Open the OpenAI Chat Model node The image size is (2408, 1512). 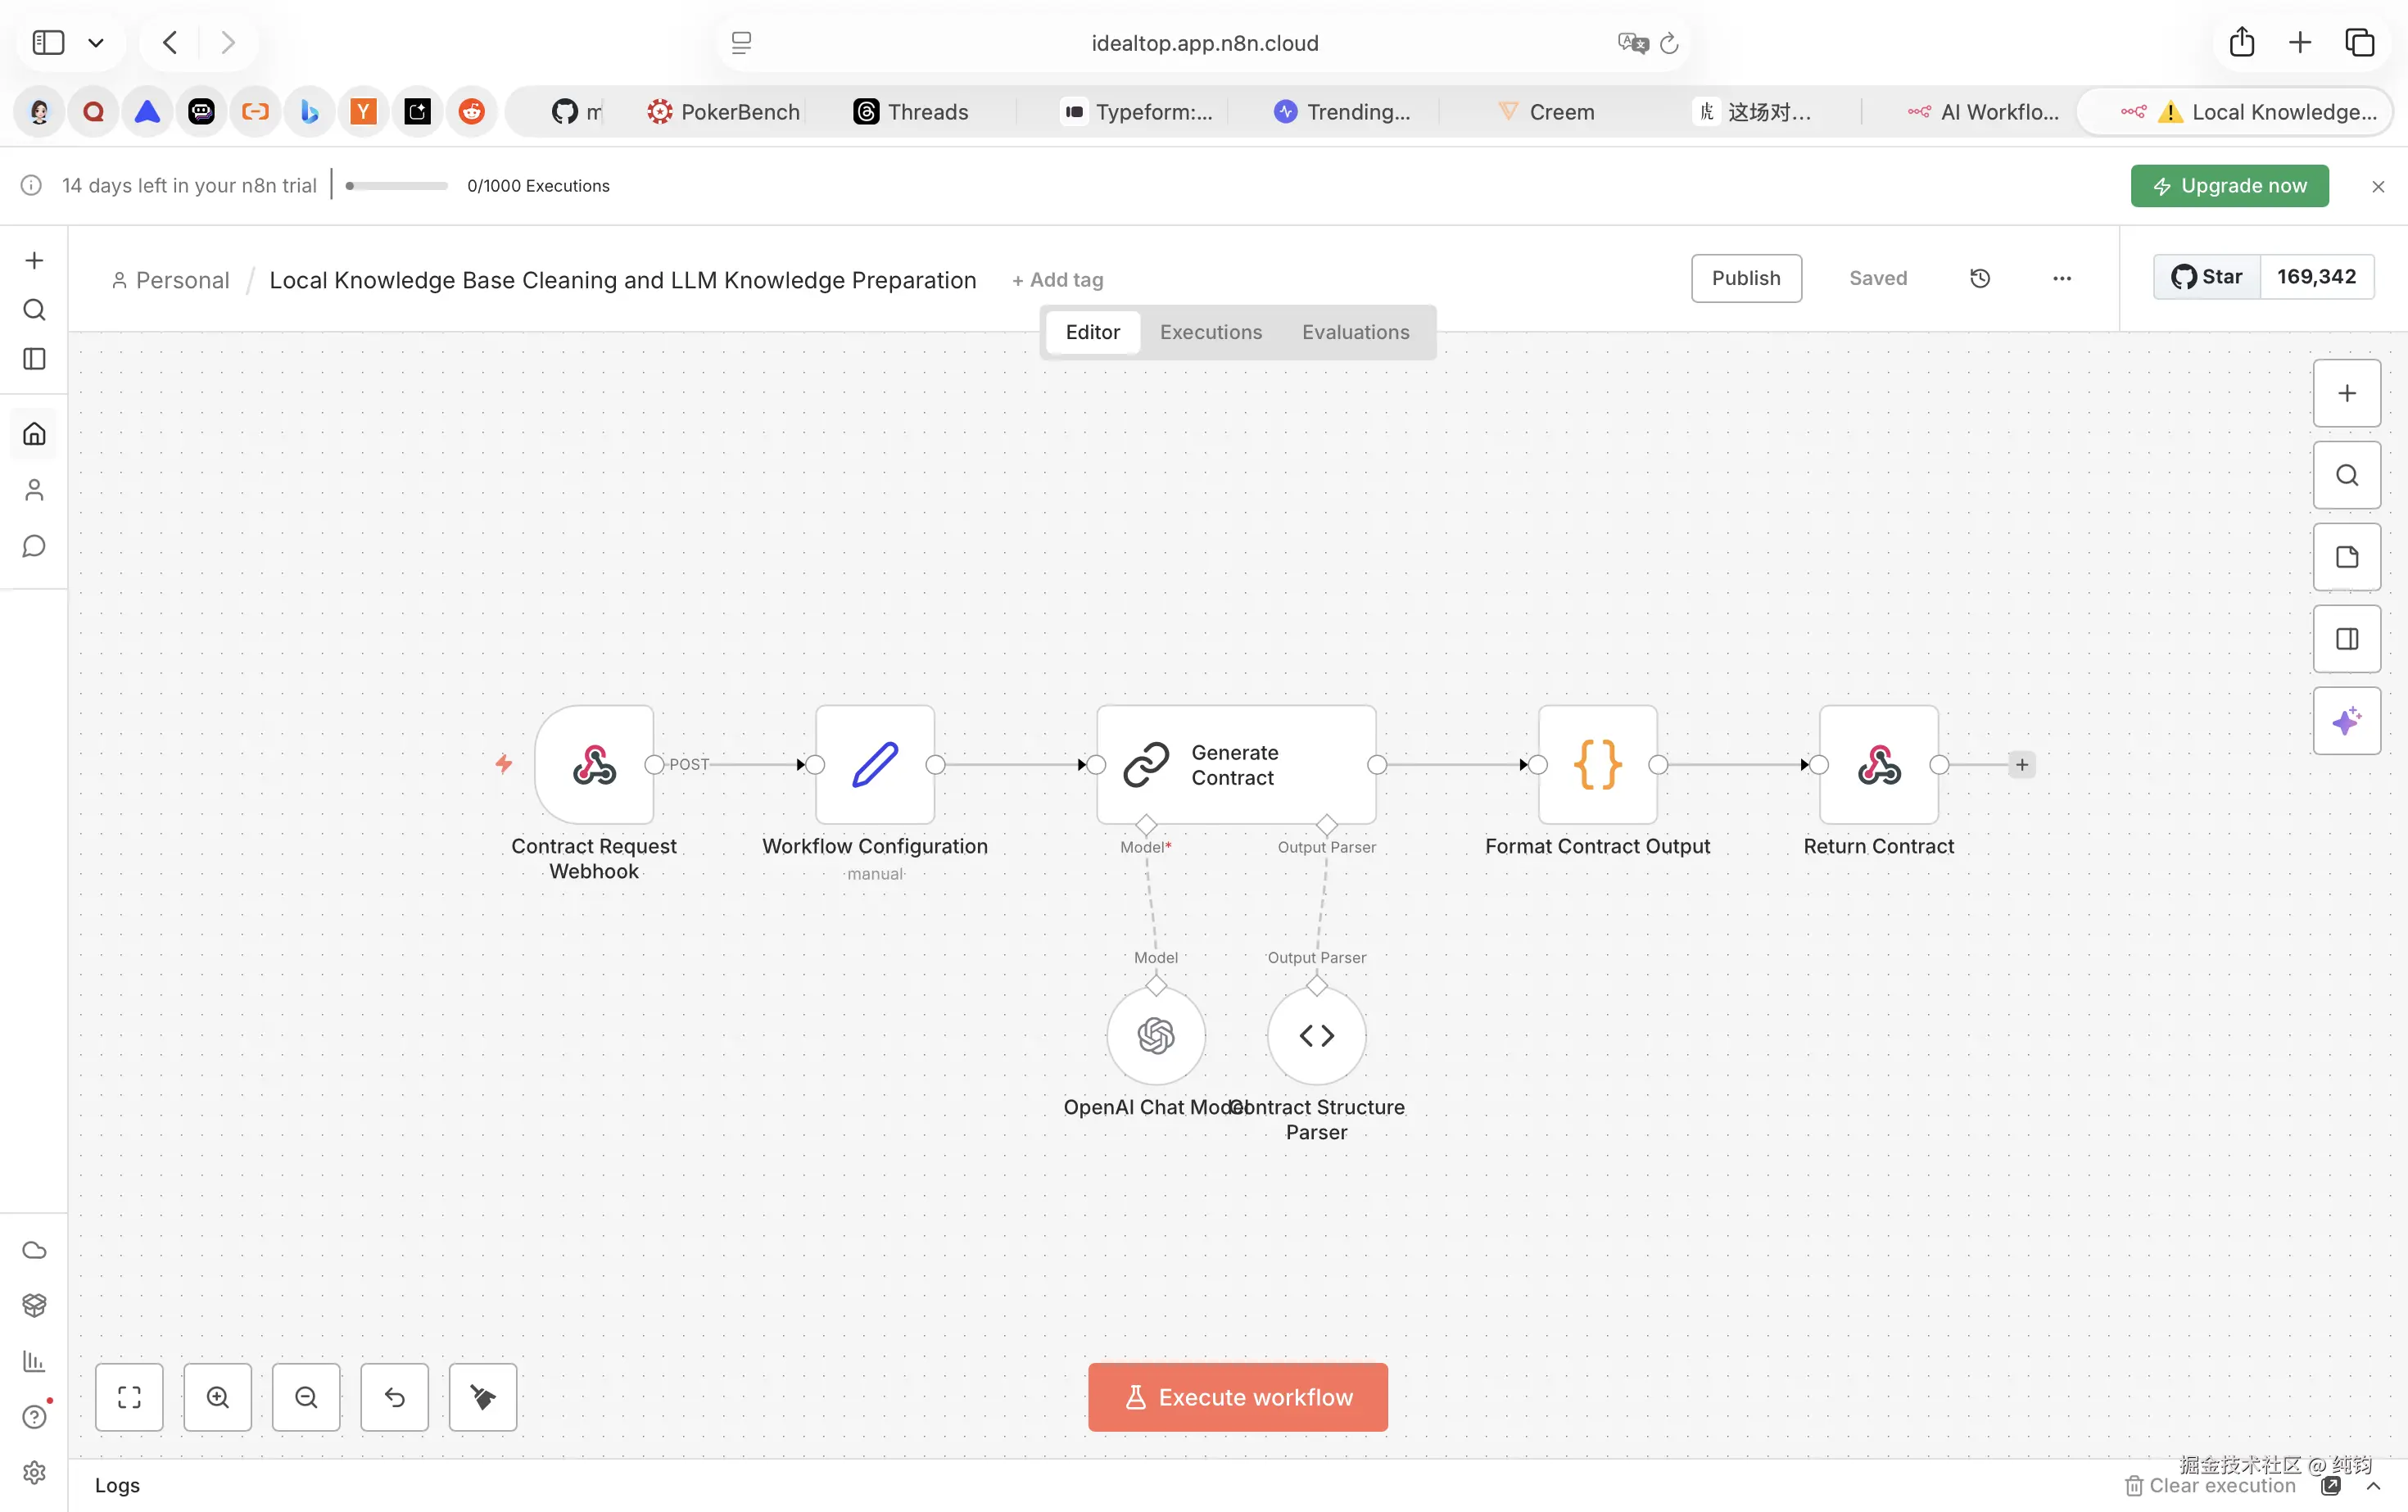pyautogui.click(x=1155, y=1035)
